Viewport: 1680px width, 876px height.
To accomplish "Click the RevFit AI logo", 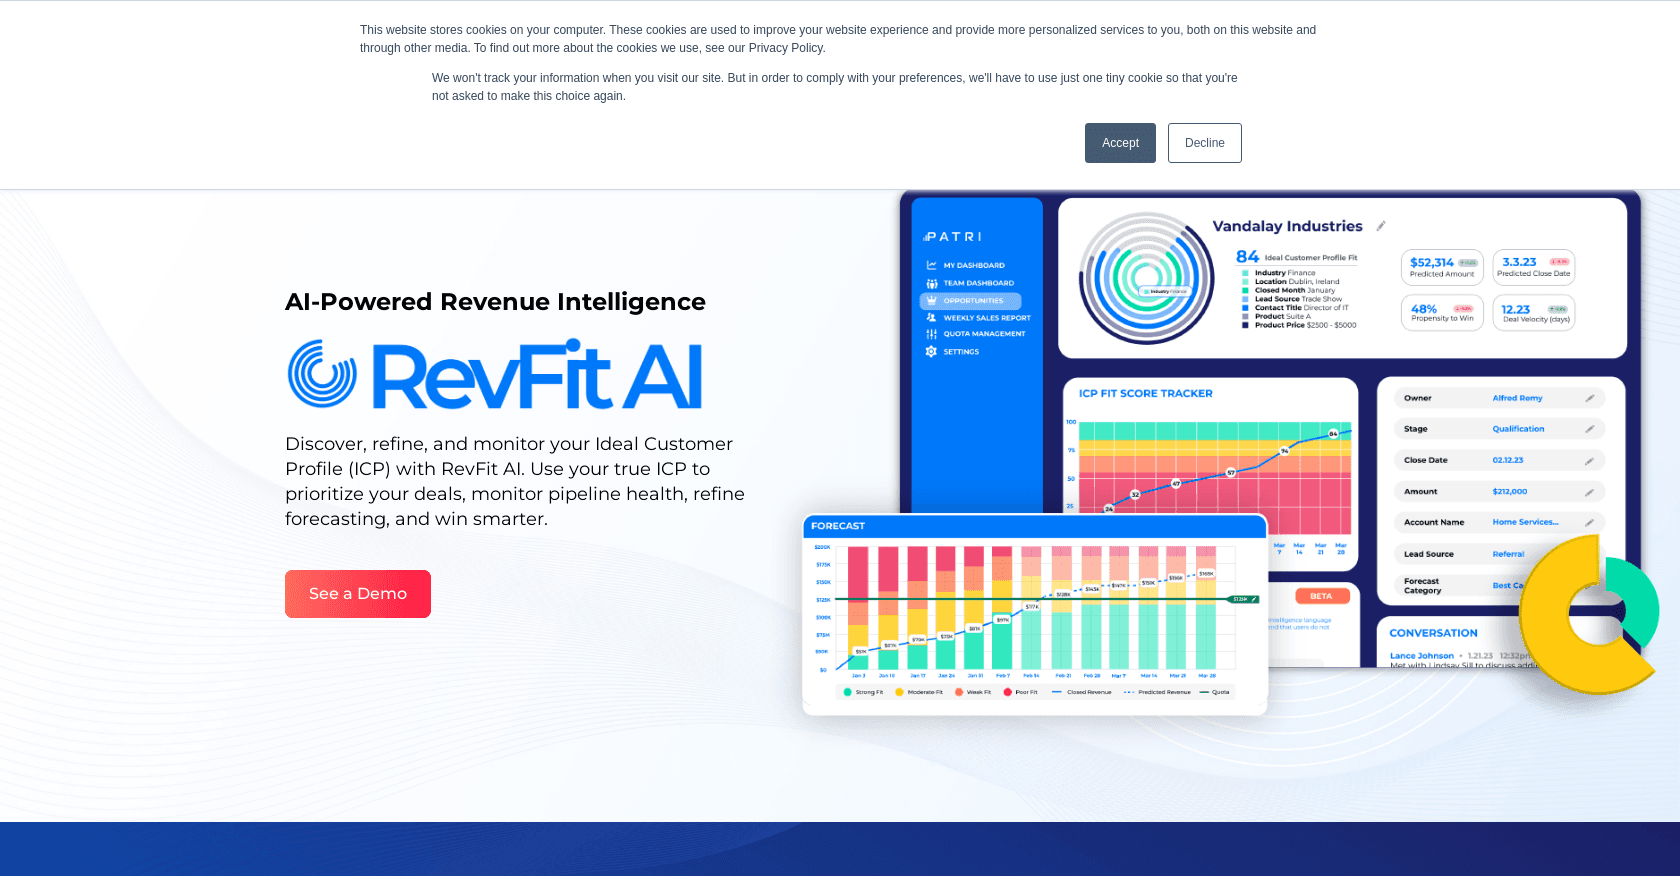I will point(495,375).
